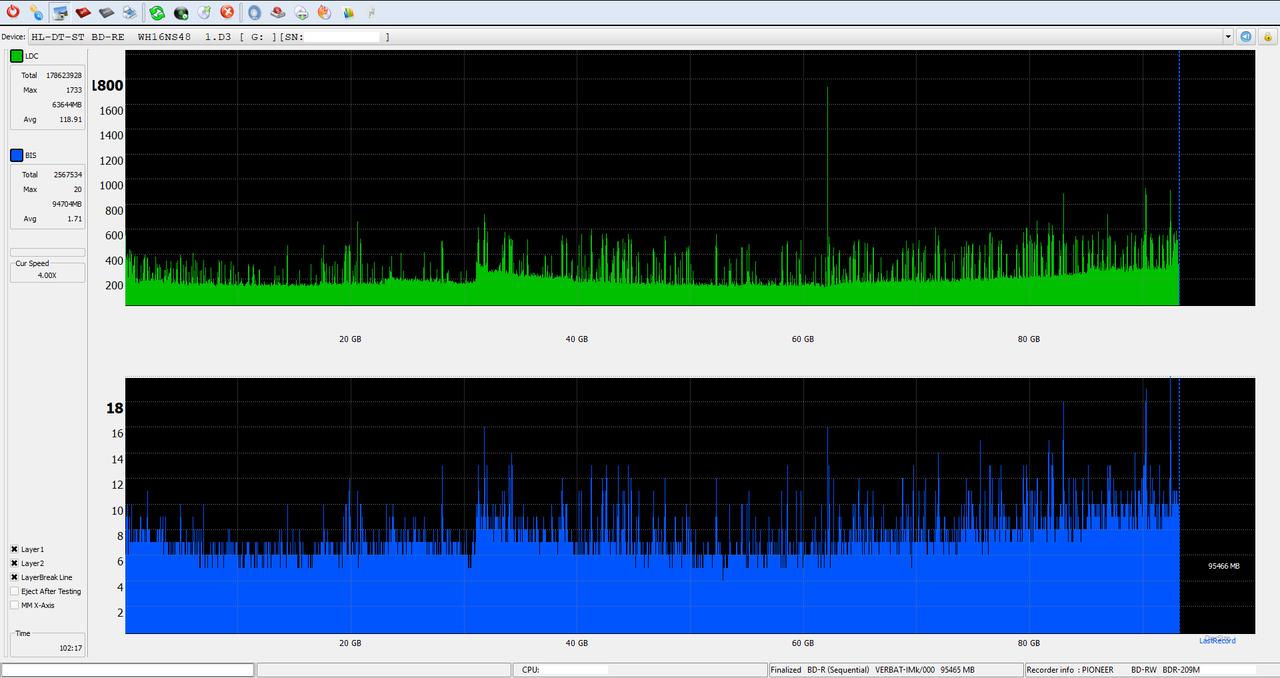
Task: Toggle the Layer1 checkbox
Action: [15, 549]
